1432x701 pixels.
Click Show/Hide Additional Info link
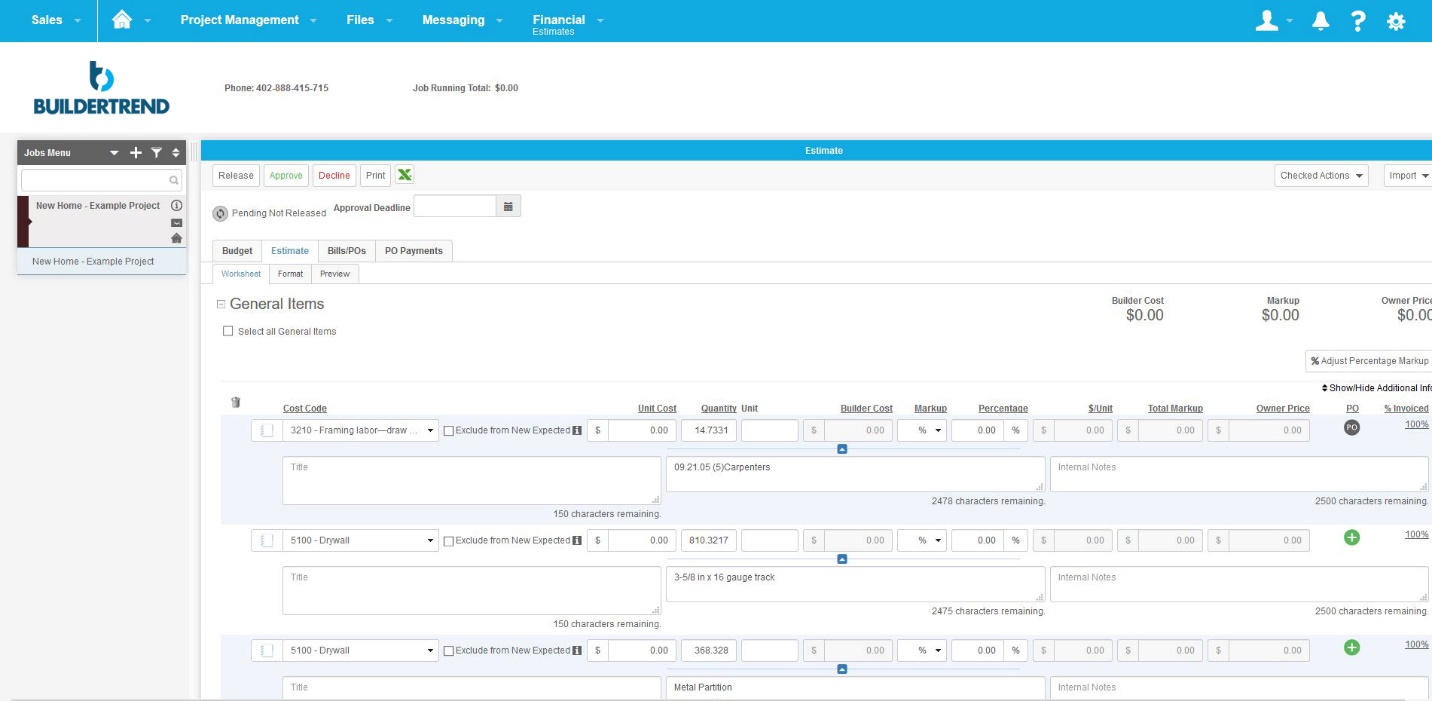pyautogui.click(x=1377, y=388)
